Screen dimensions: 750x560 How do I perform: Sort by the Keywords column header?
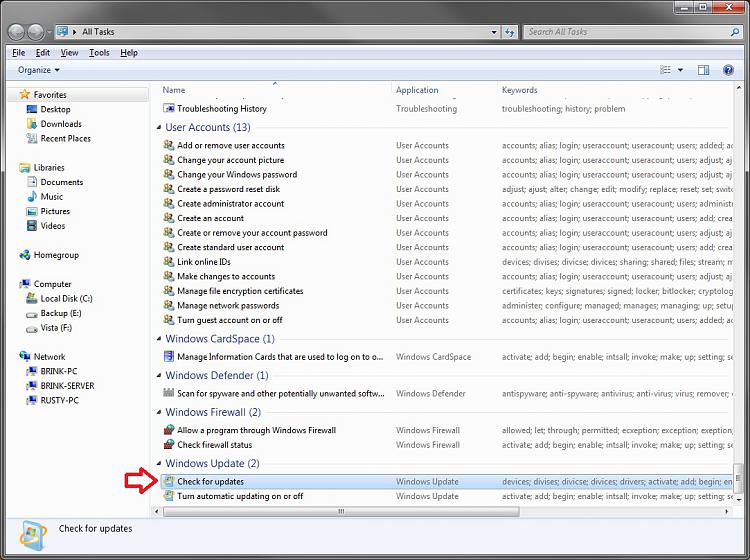[615, 90]
